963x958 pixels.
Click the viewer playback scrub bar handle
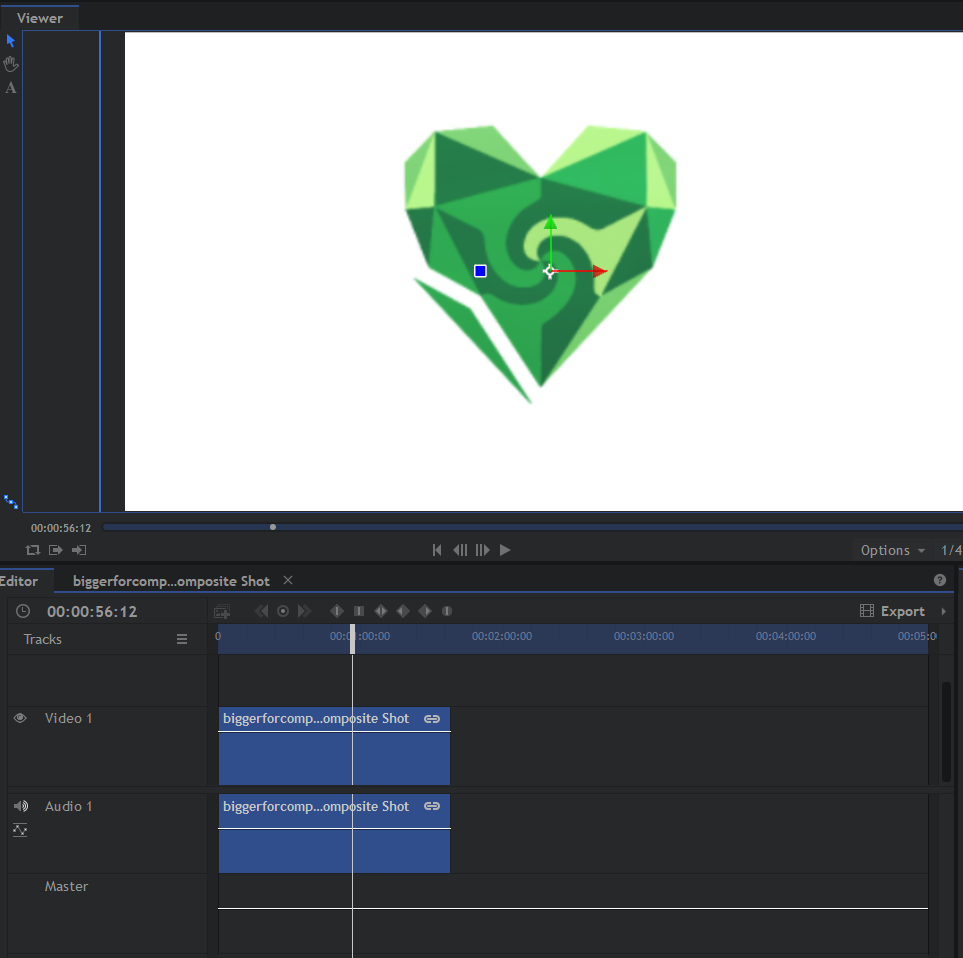pos(273,527)
